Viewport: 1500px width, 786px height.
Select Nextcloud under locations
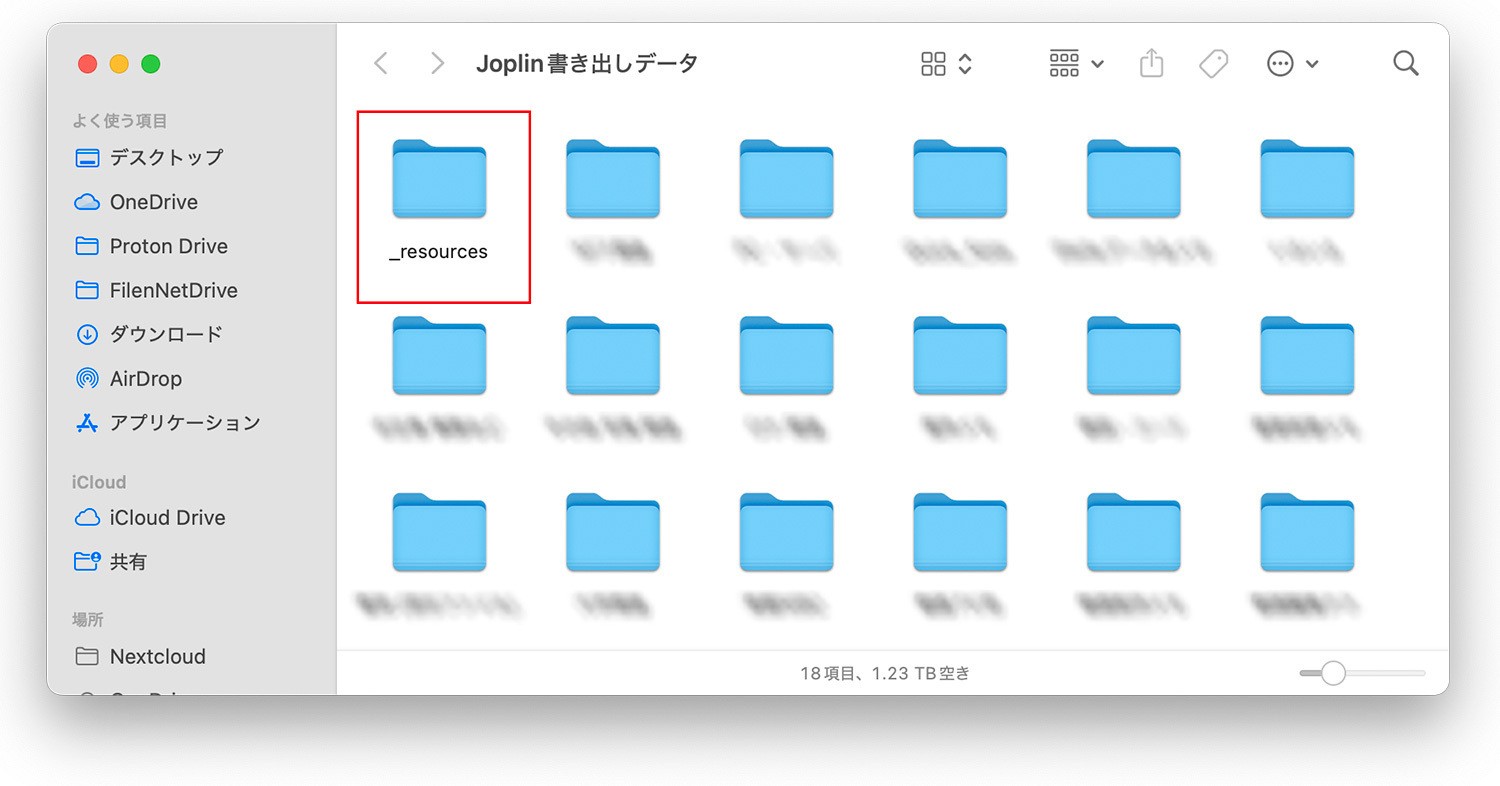pyautogui.click(x=157, y=657)
